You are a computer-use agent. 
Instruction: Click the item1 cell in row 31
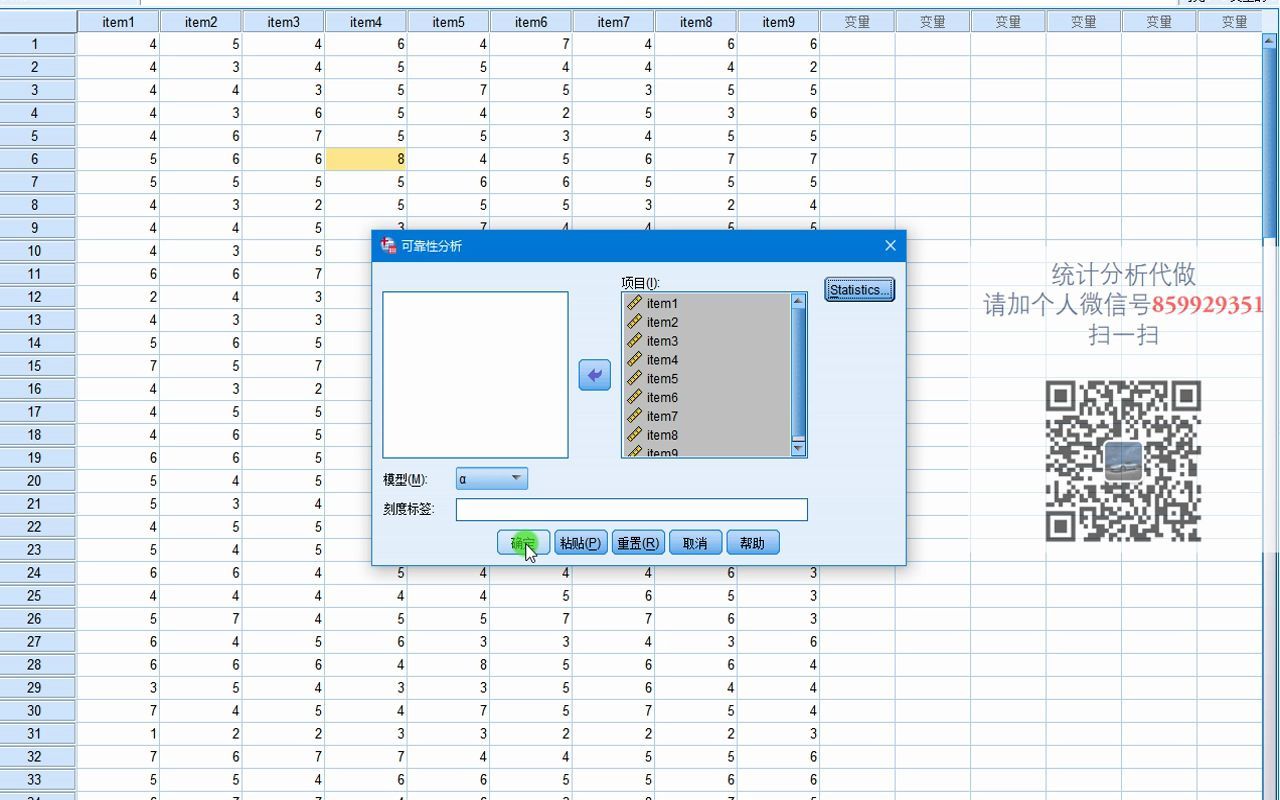tap(118, 734)
